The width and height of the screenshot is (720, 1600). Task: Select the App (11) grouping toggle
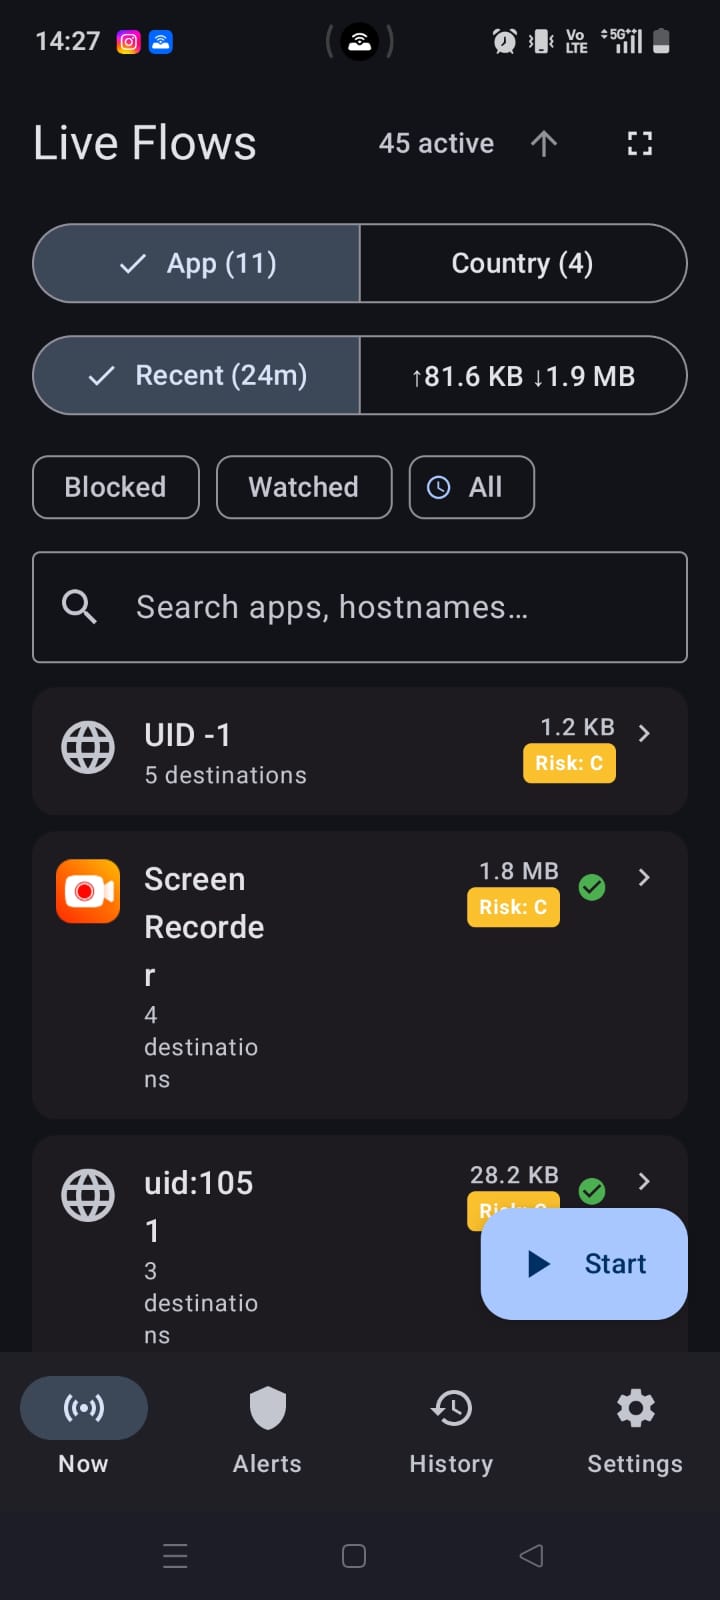point(197,263)
